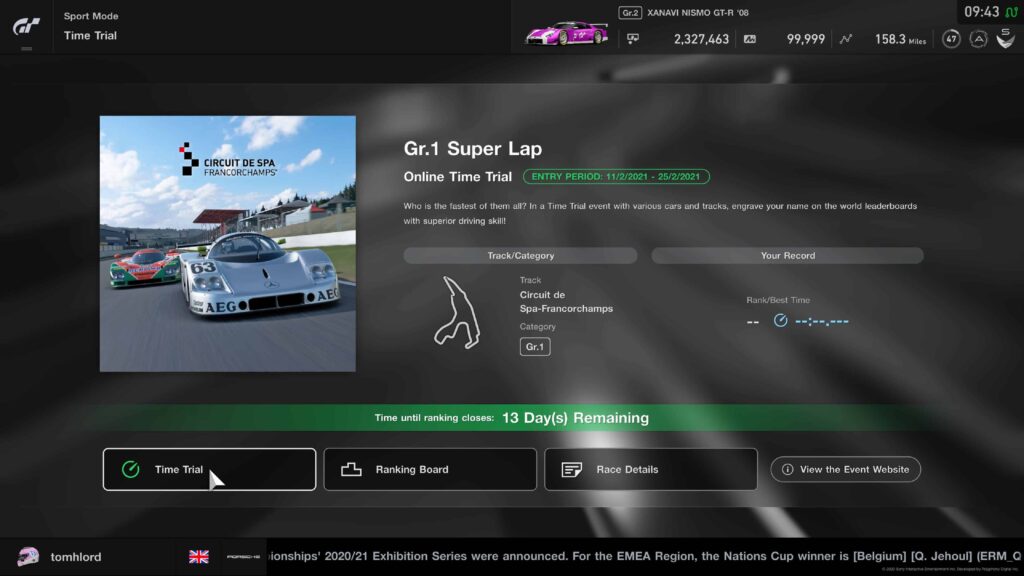Click the Your Record header
The width and height of the screenshot is (1024, 576).
788,255
